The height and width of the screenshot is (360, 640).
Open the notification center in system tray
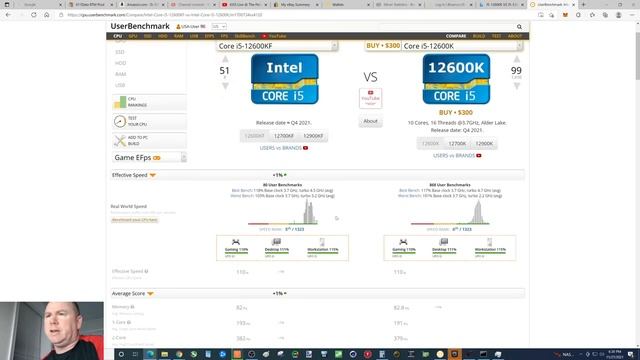pyautogui.click(x=631, y=354)
